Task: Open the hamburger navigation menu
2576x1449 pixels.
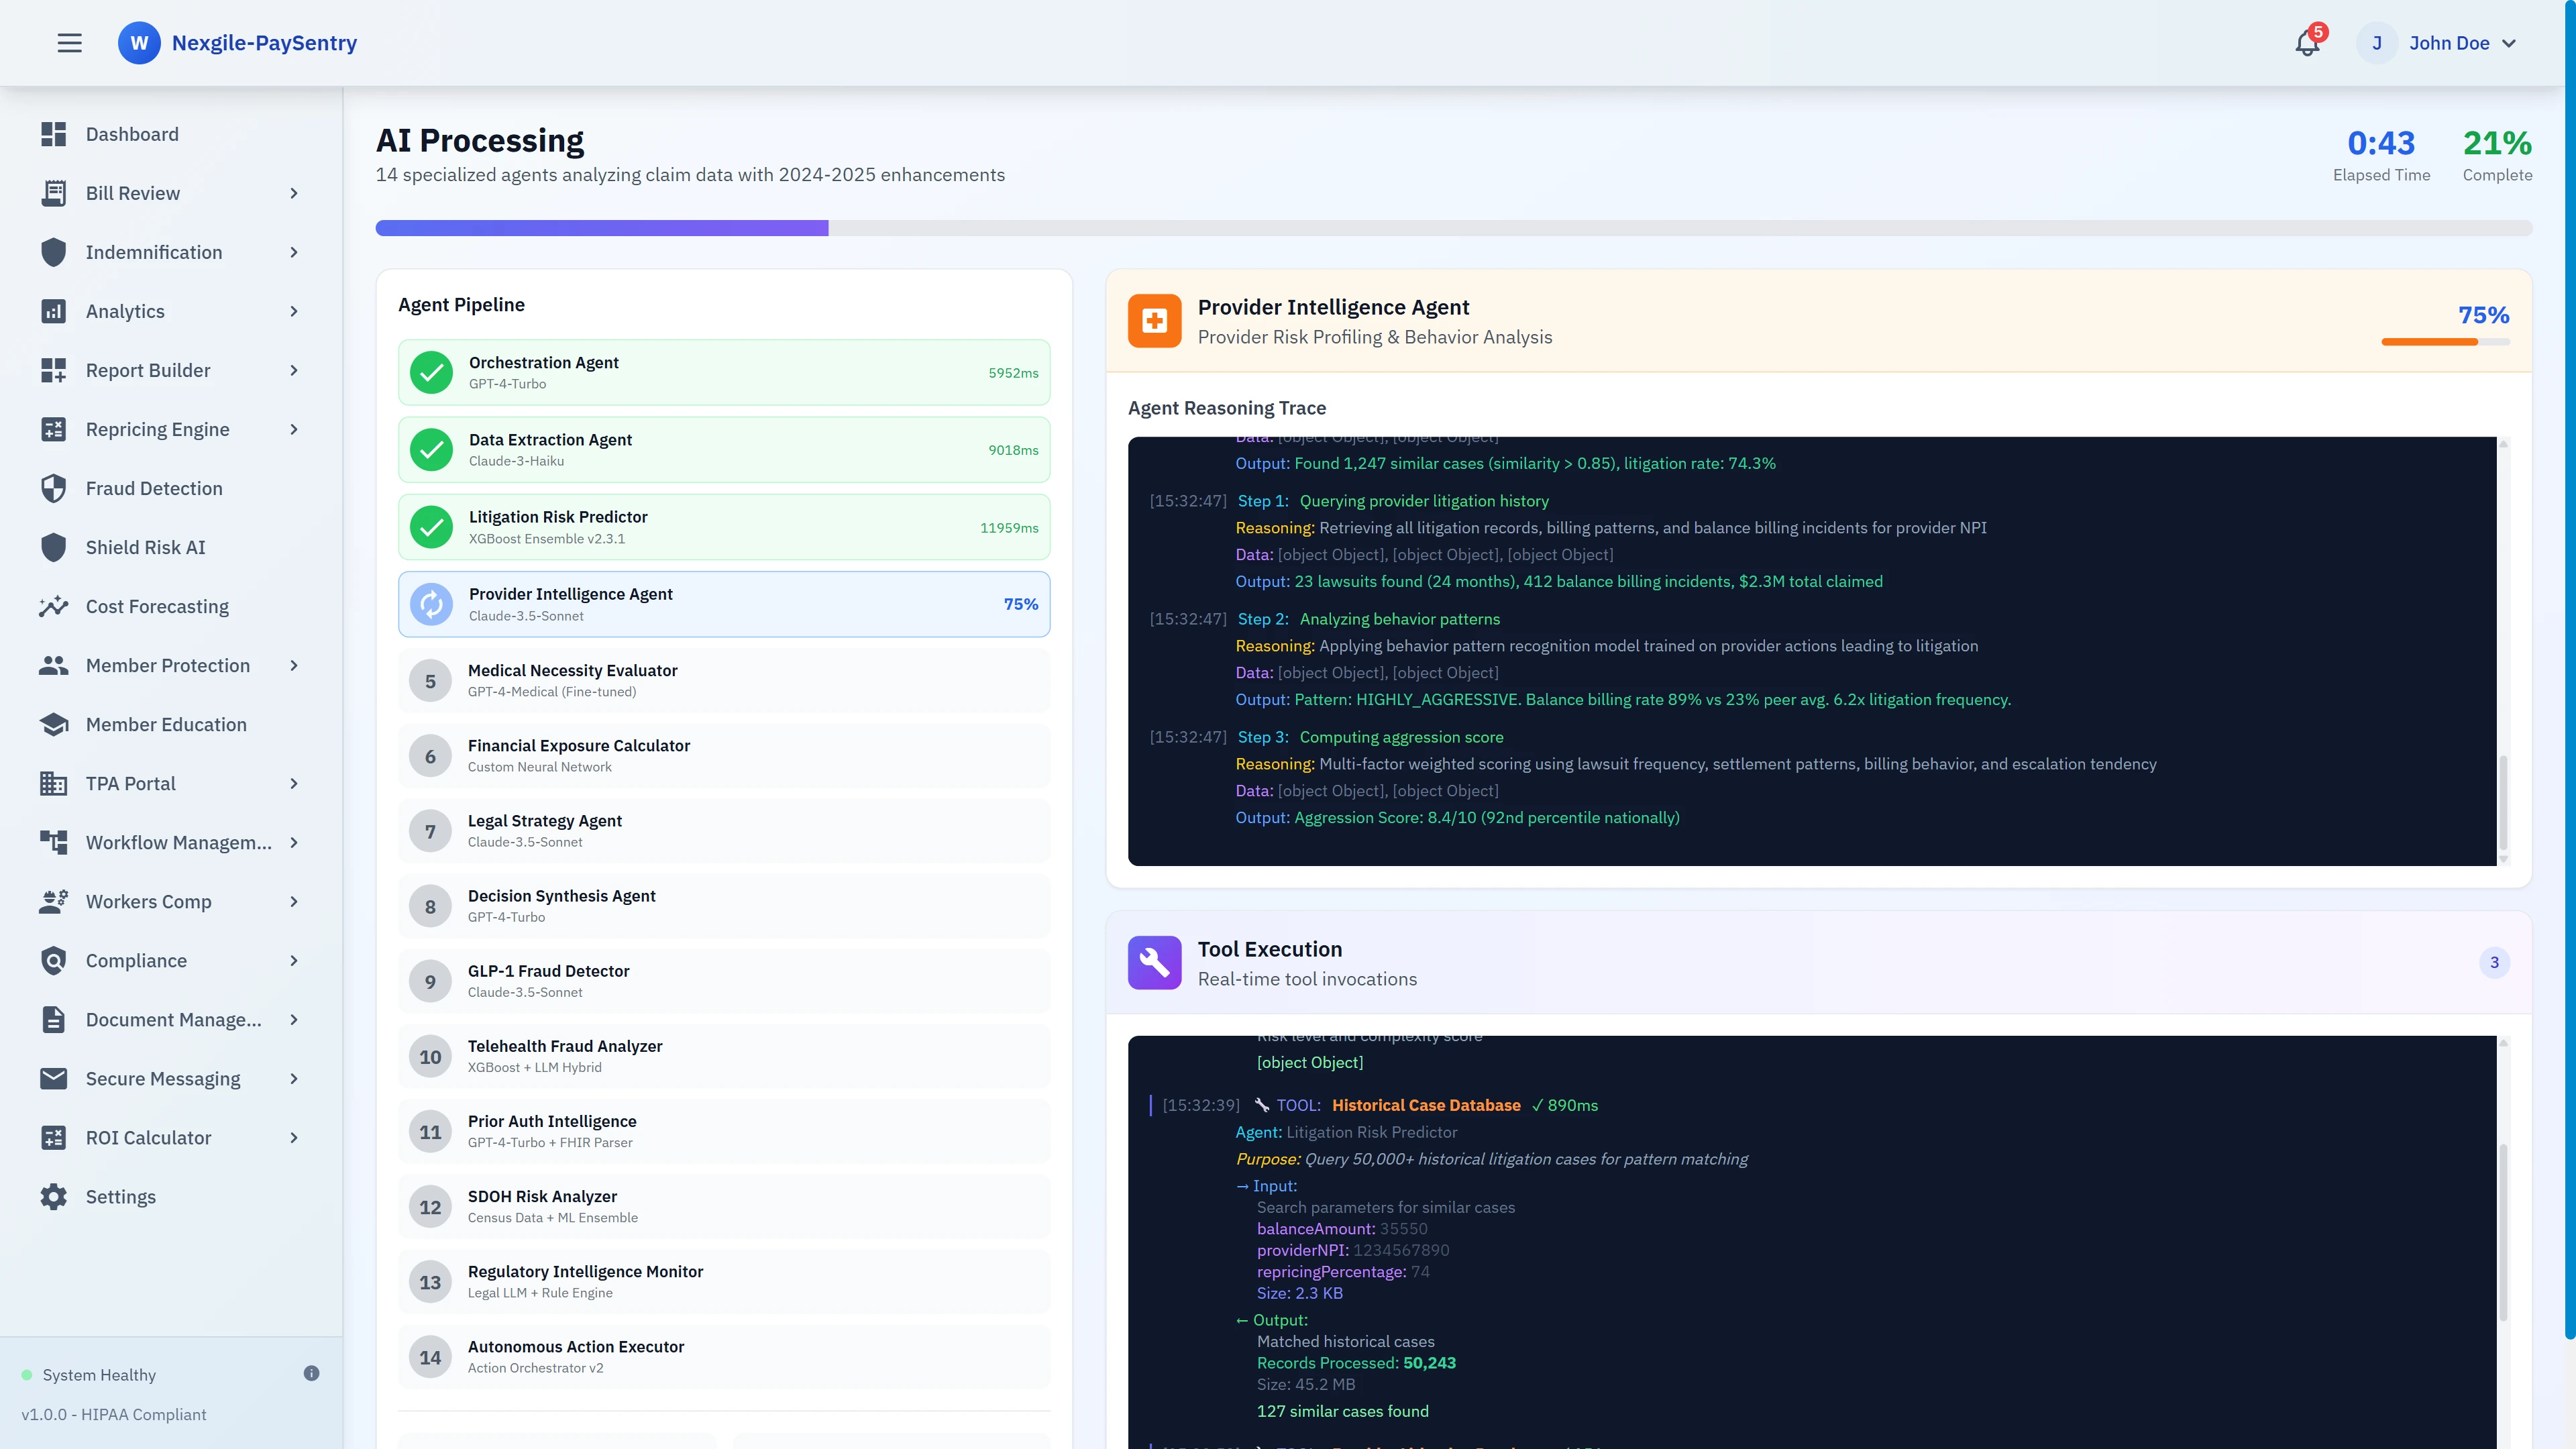Action: point(69,42)
